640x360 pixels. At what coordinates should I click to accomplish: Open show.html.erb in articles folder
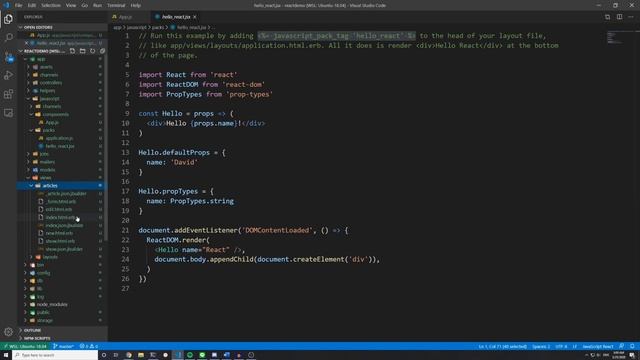(60, 241)
